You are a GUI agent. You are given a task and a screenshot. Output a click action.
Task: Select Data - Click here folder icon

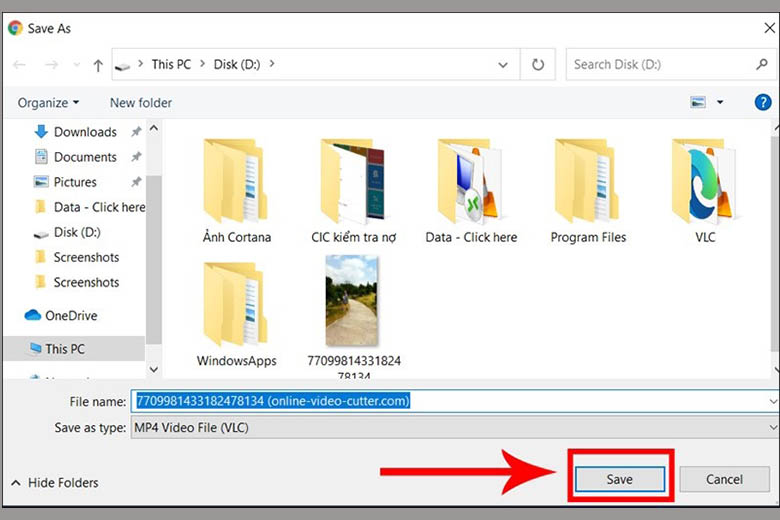pos(470,180)
